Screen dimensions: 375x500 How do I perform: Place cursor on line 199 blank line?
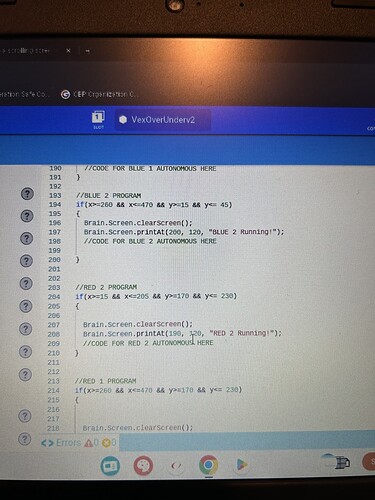click(x=180, y=250)
